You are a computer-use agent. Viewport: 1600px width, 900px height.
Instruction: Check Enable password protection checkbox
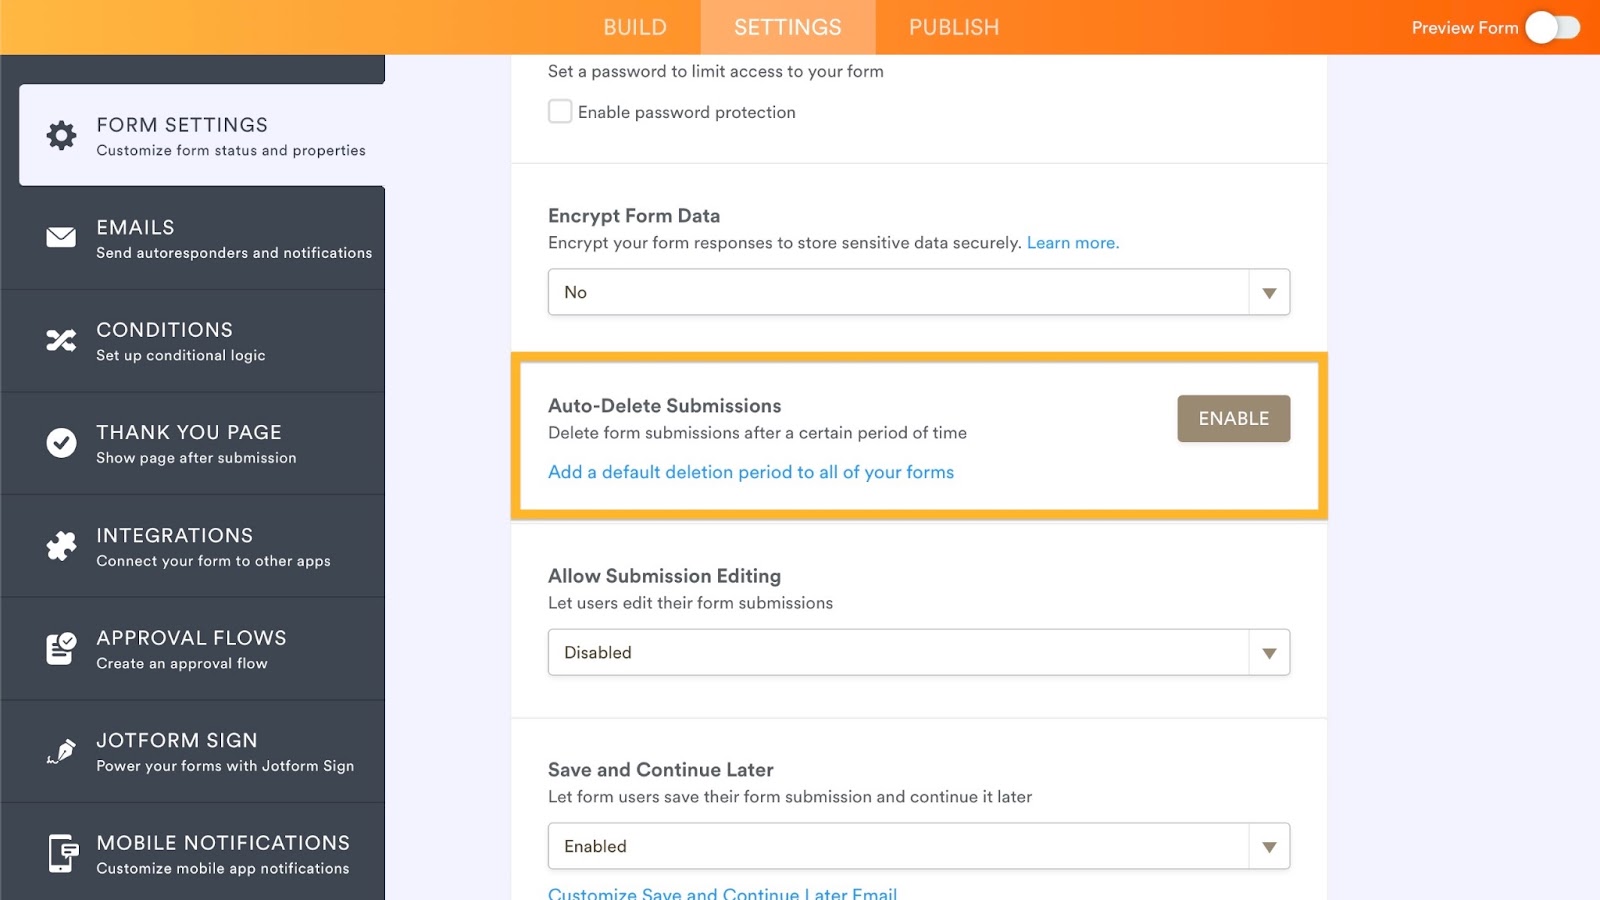pos(560,112)
